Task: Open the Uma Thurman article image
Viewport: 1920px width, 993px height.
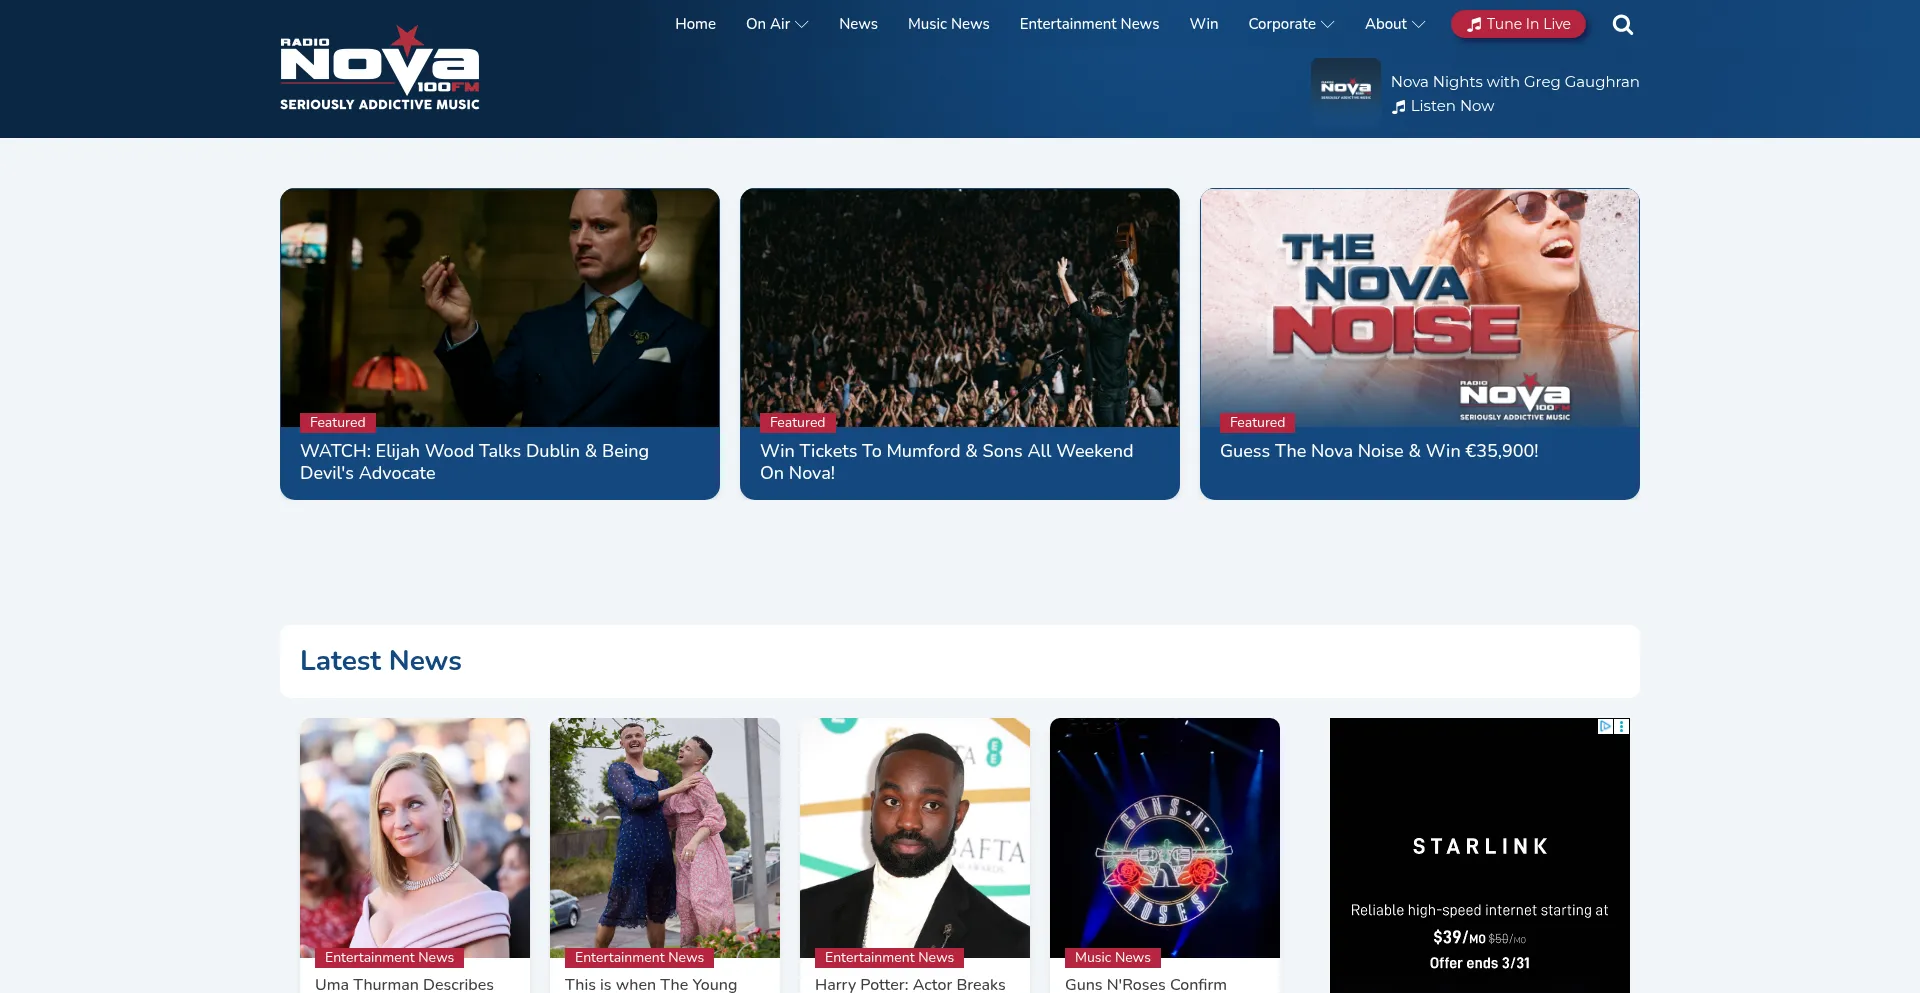Action: [415, 838]
